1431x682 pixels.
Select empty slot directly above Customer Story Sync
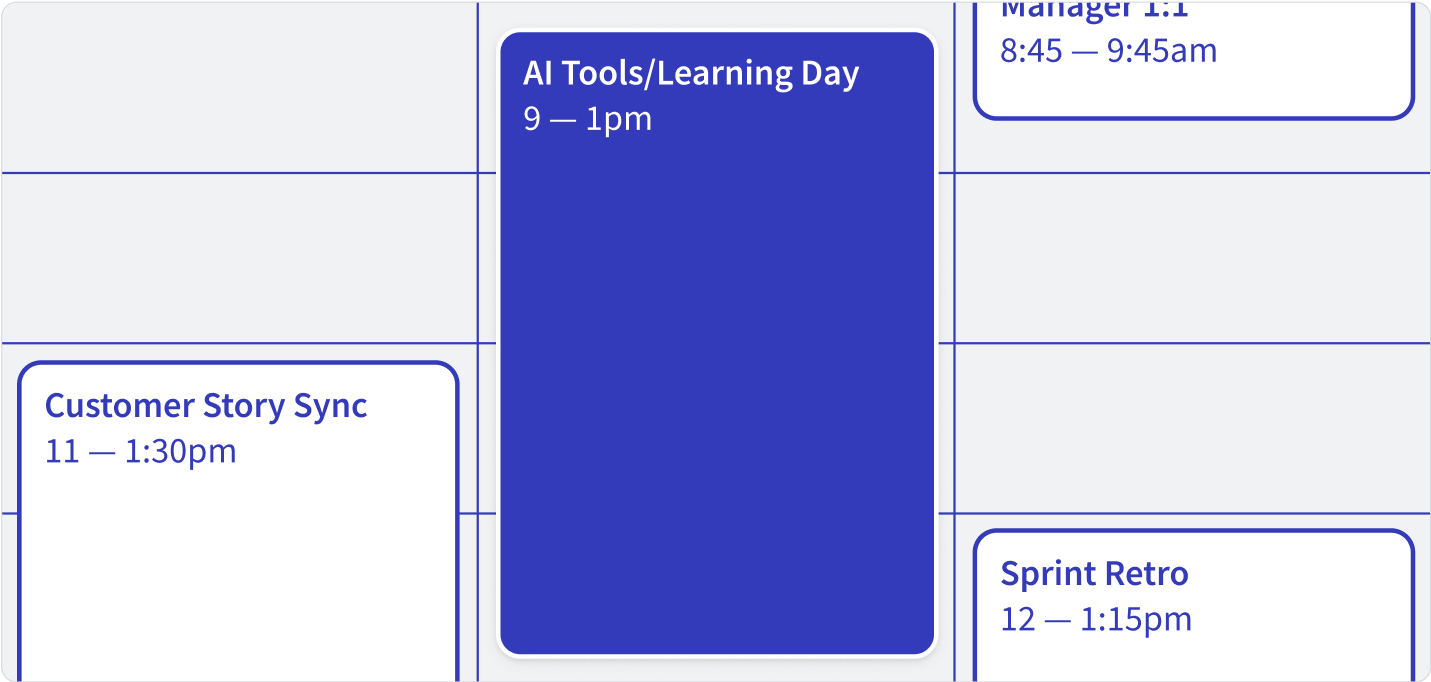coord(239,258)
